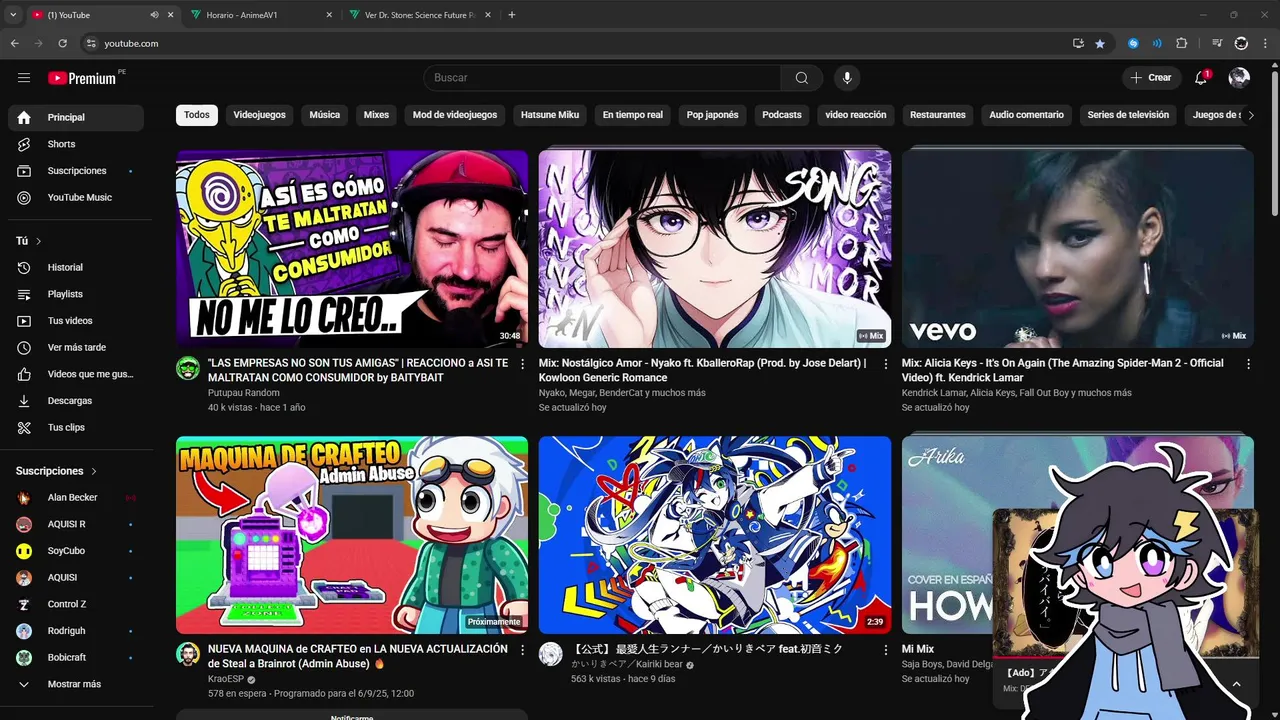Open Alan Becker subscription
The width and height of the screenshot is (1280, 720).
point(76,498)
